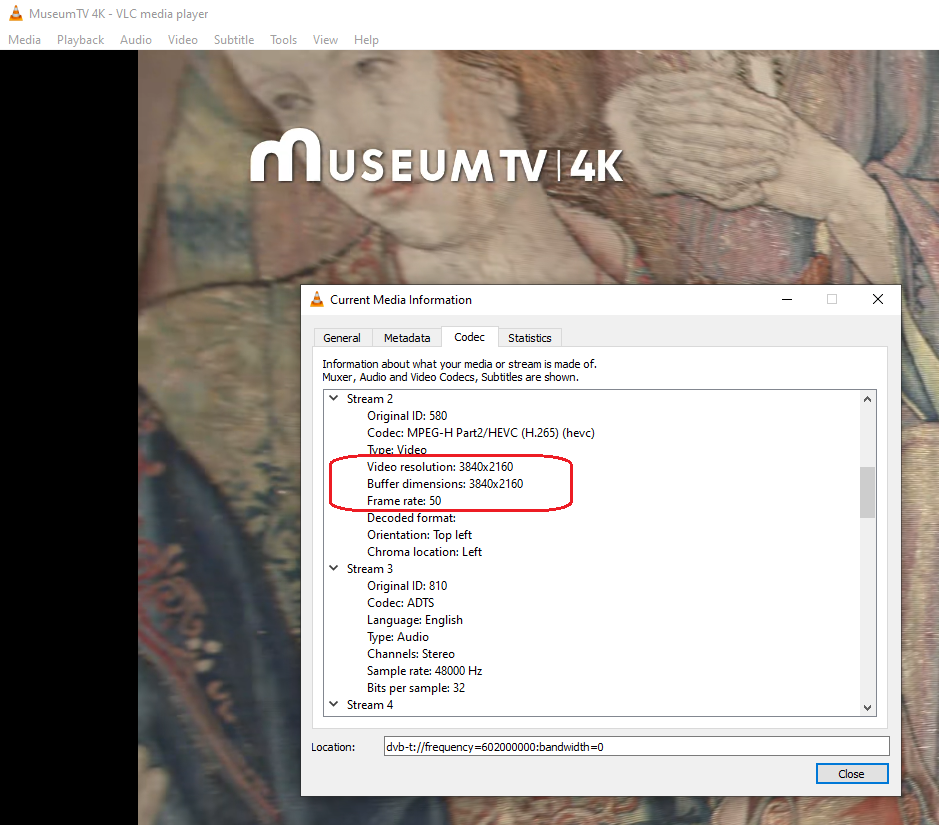
Task: Select the 'Type: Audio' row
Action: pos(398,636)
